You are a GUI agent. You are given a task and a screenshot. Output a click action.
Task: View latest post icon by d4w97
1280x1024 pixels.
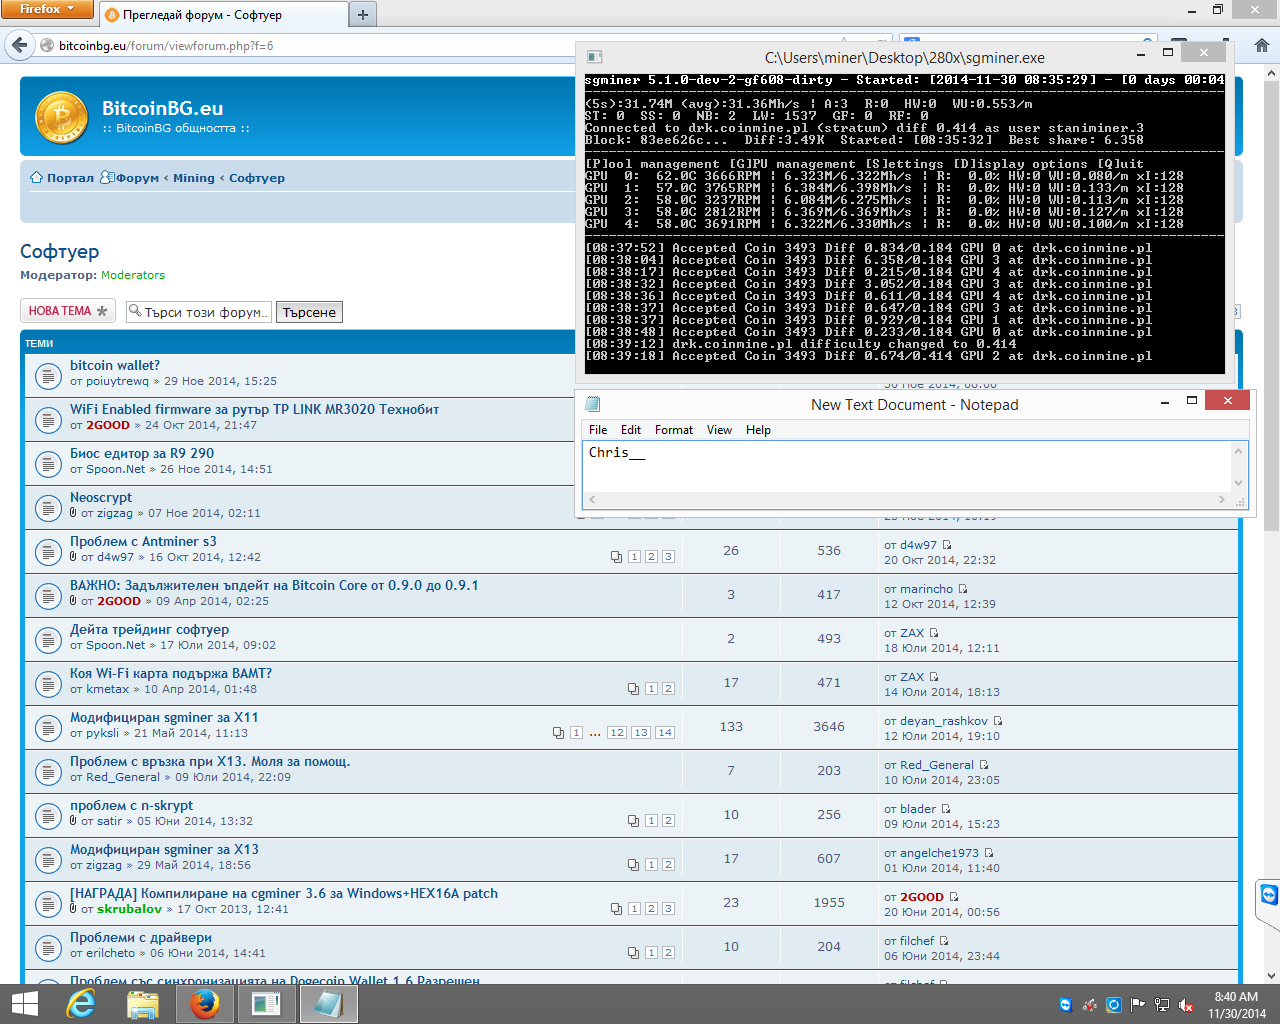click(x=947, y=545)
